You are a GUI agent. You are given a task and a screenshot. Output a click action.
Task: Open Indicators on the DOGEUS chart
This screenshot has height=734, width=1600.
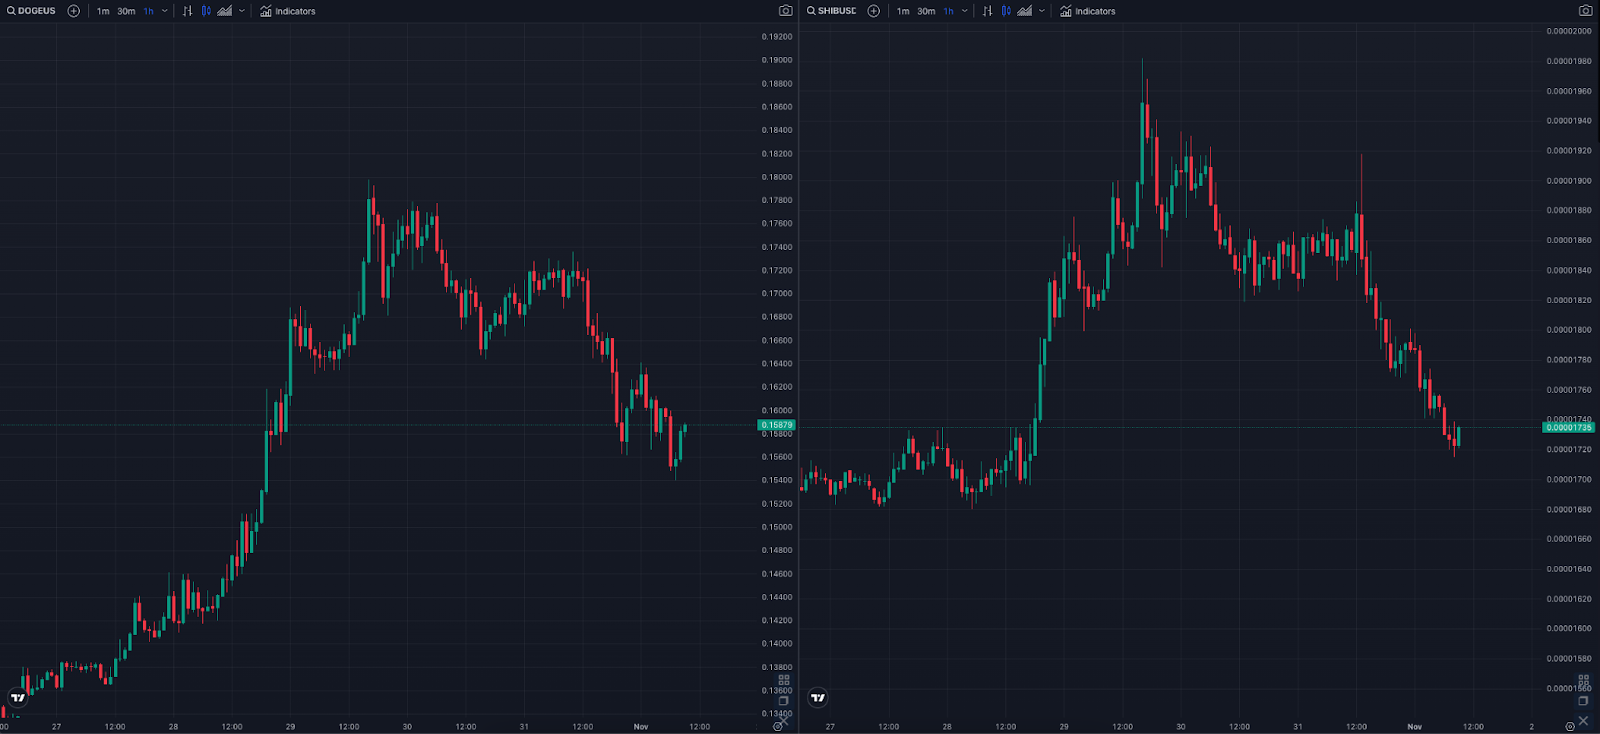click(x=288, y=11)
